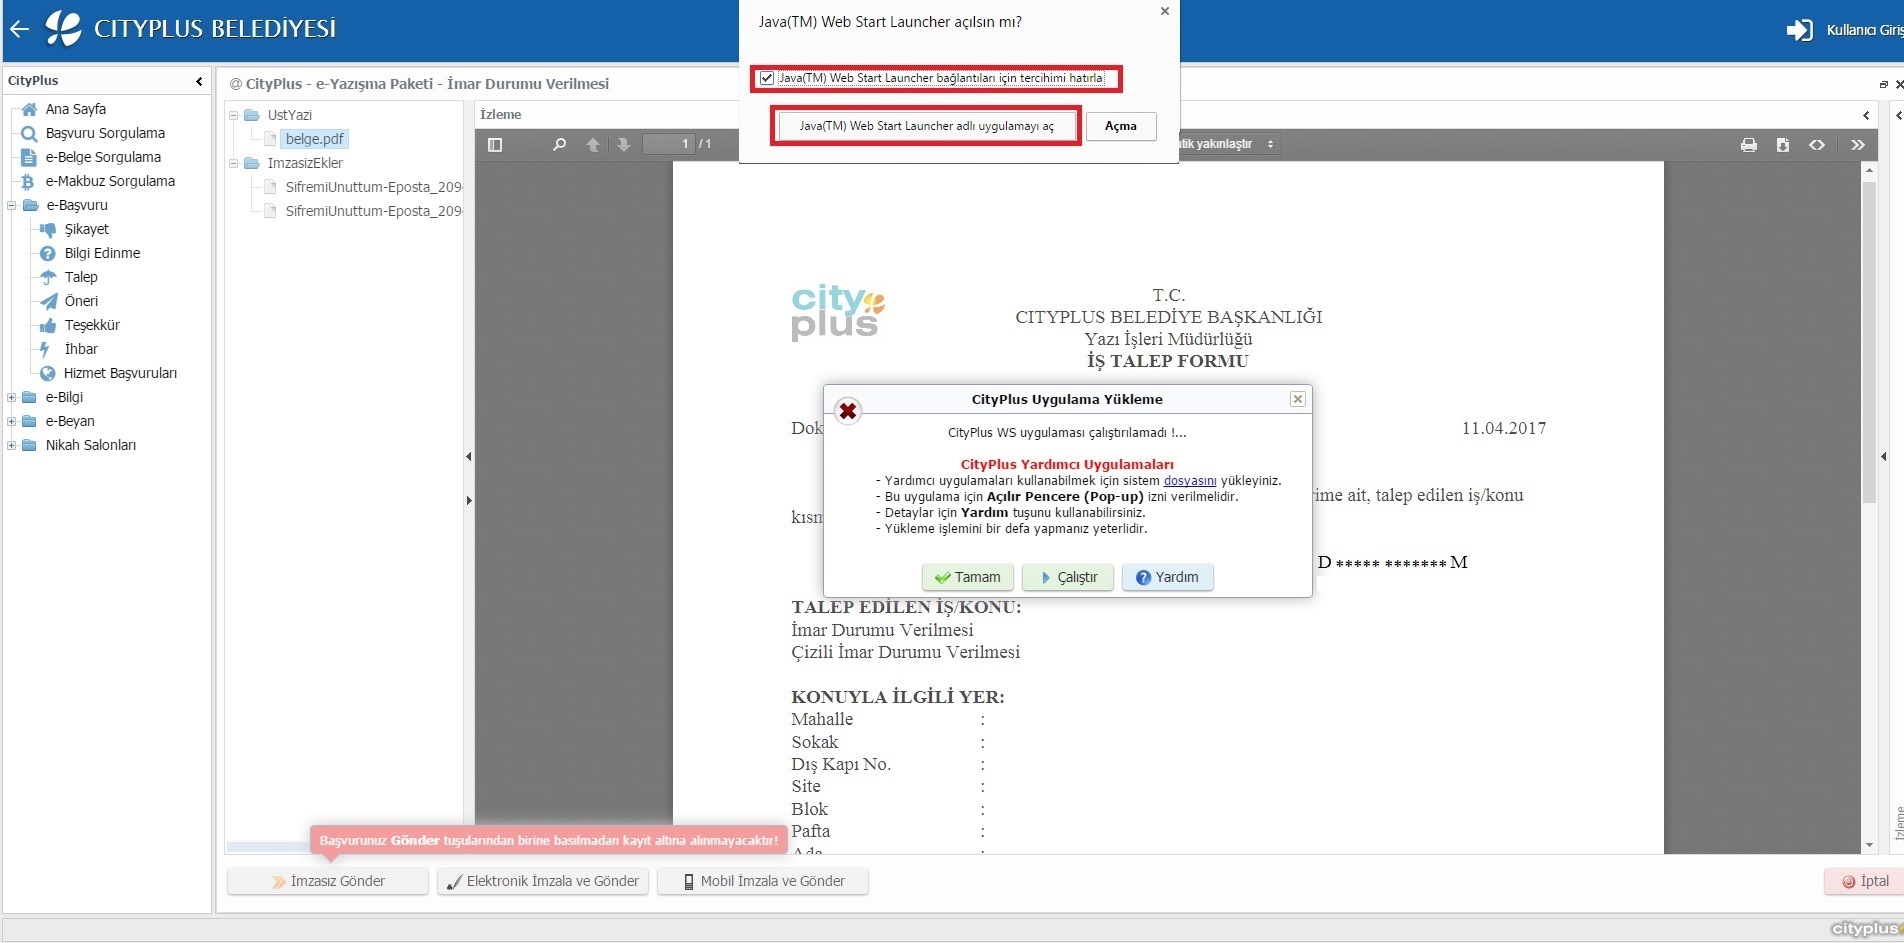Click the PDF page number field
Screen dimensions: 1904x943
coord(668,144)
